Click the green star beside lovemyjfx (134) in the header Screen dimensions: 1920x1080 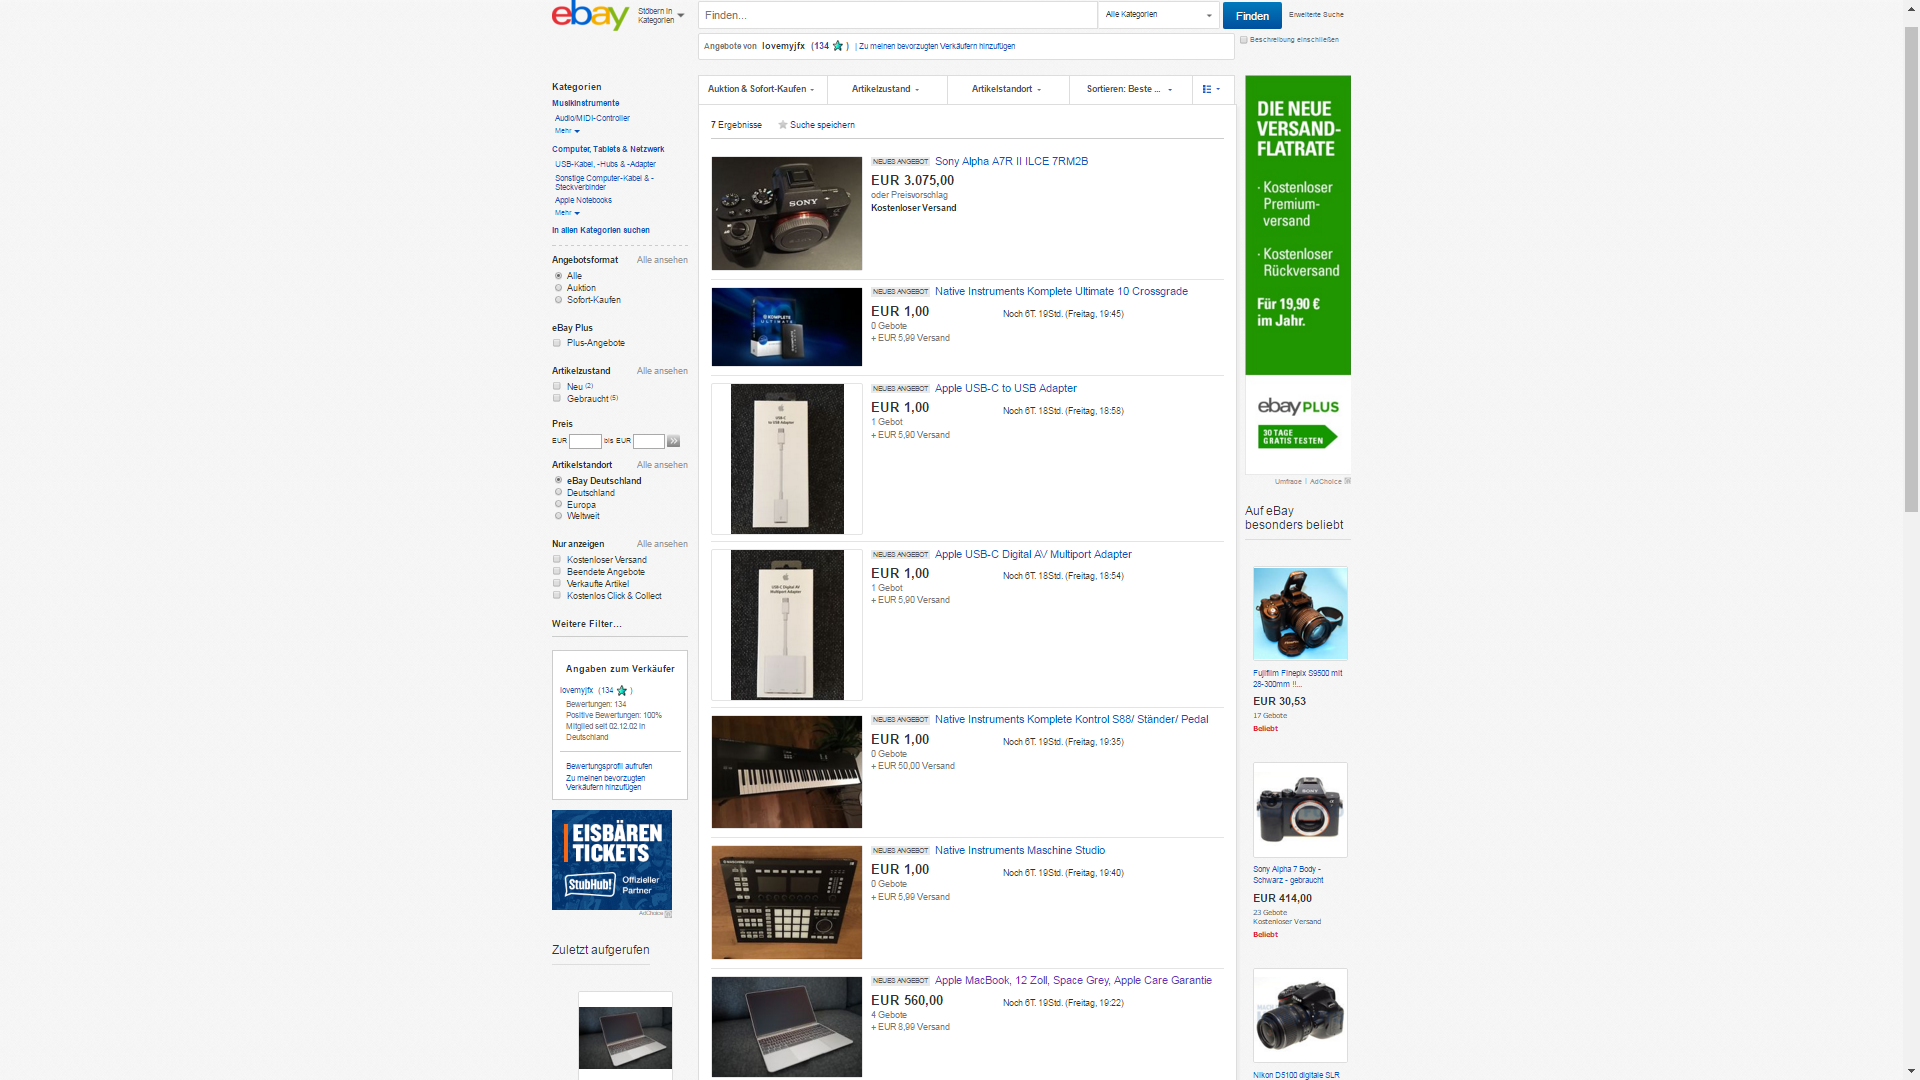click(838, 46)
